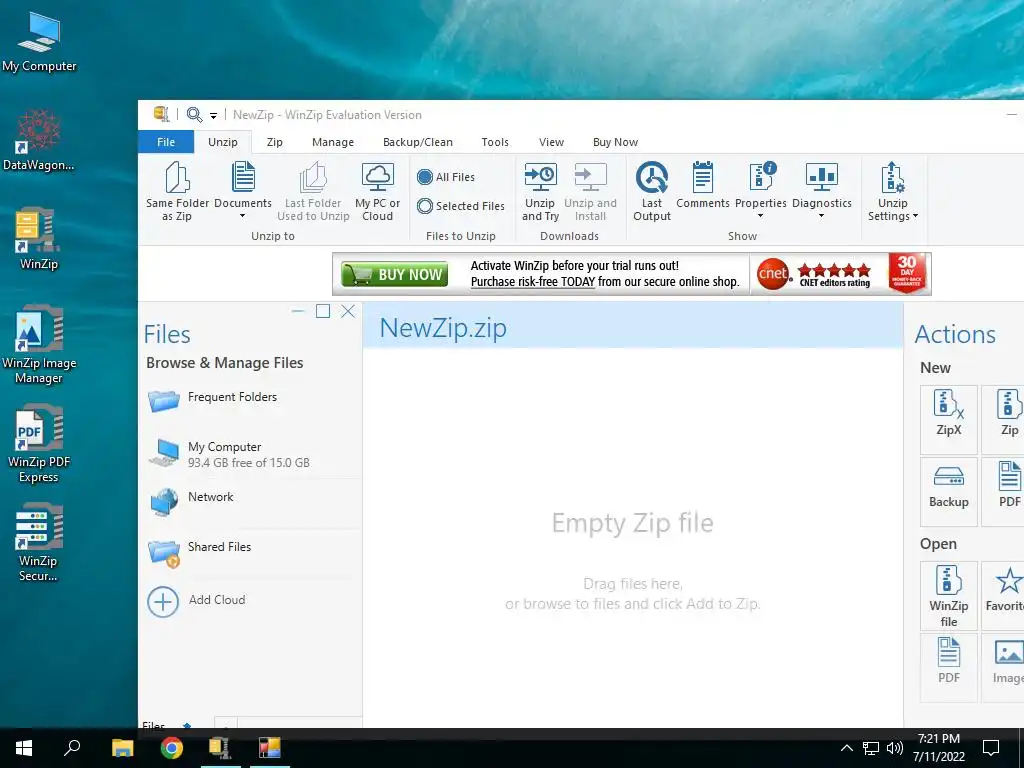1024x768 pixels.
Task: Click the NewZip.zip header title
Action: (x=443, y=328)
